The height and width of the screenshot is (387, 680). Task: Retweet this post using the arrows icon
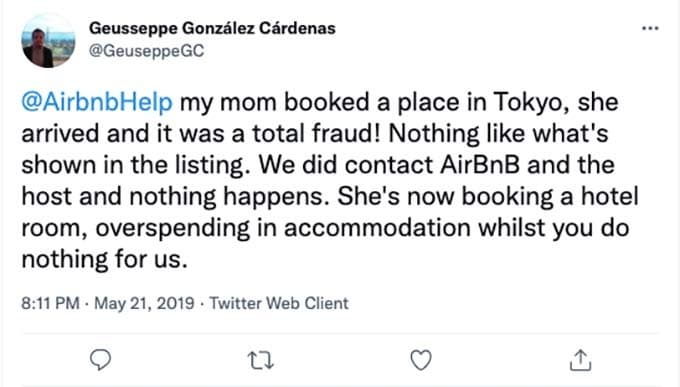261,360
